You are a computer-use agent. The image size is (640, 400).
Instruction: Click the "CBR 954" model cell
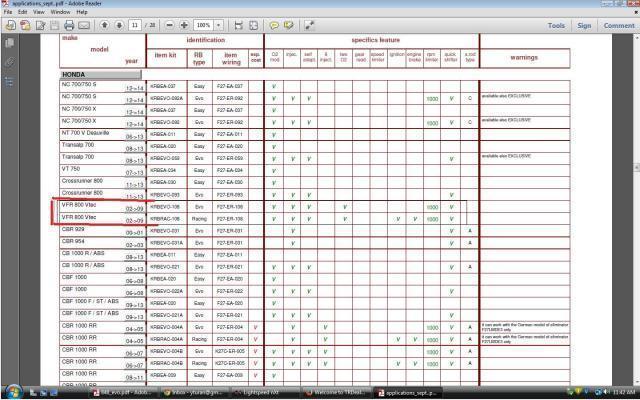point(73,241)
